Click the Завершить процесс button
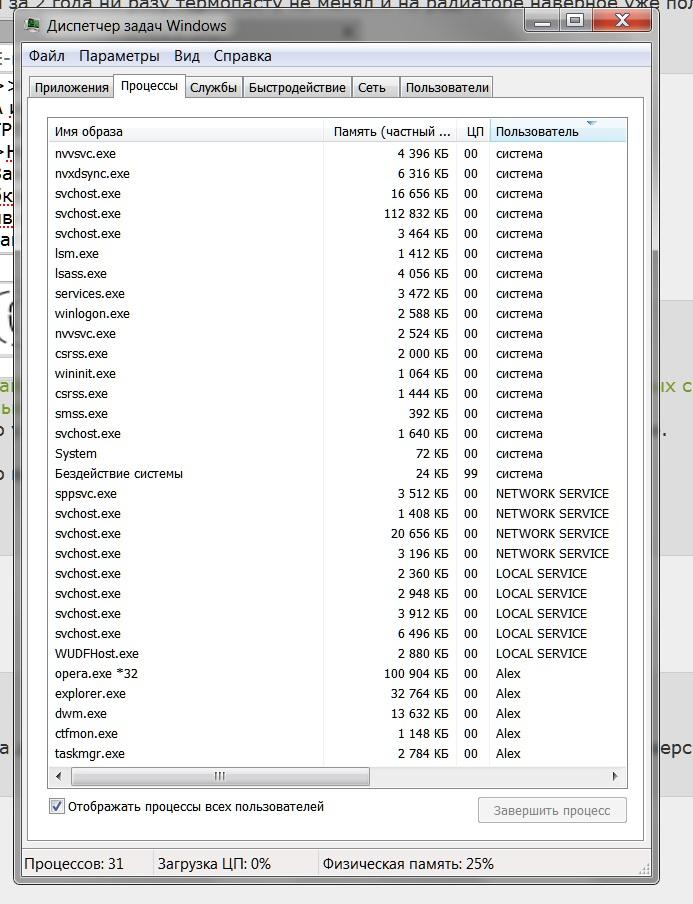 [x=552, y=811]
